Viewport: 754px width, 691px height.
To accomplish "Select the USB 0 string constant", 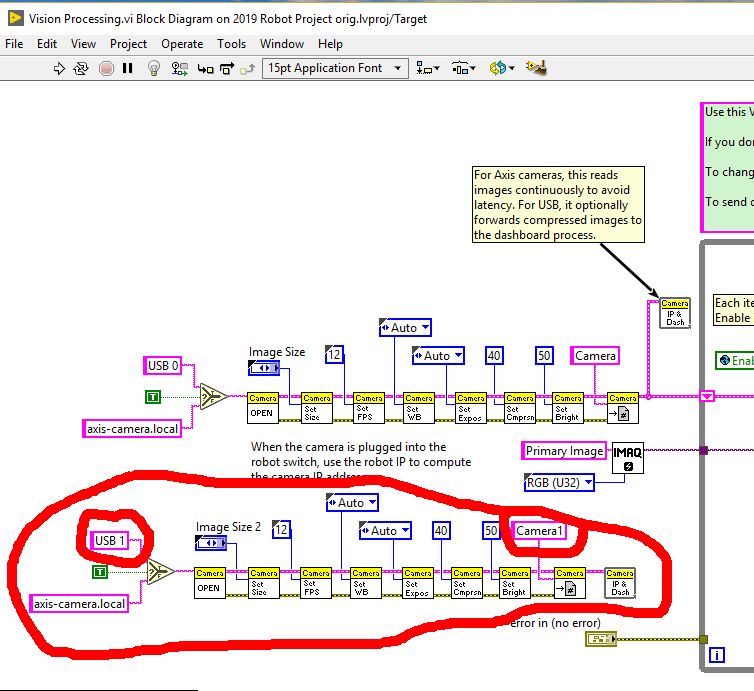I will 163,365.
